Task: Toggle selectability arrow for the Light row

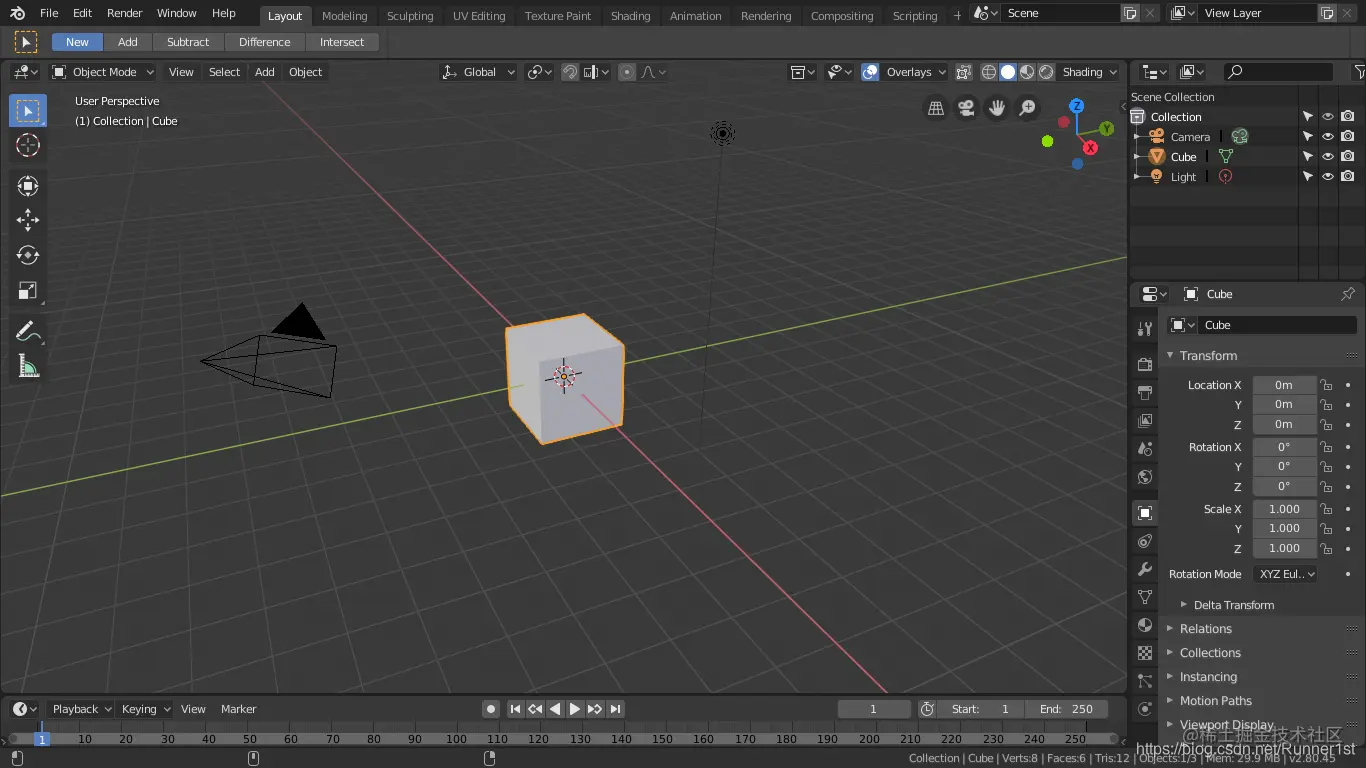Action: coord(1308,177)
